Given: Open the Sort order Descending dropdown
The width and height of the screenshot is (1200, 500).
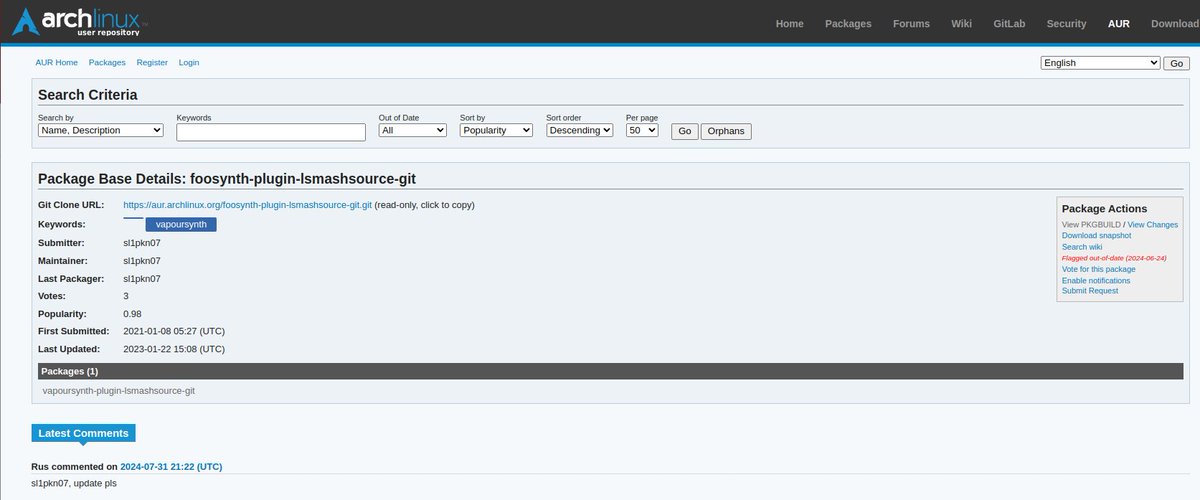Looking at the screenshot, I should (579, 130).
